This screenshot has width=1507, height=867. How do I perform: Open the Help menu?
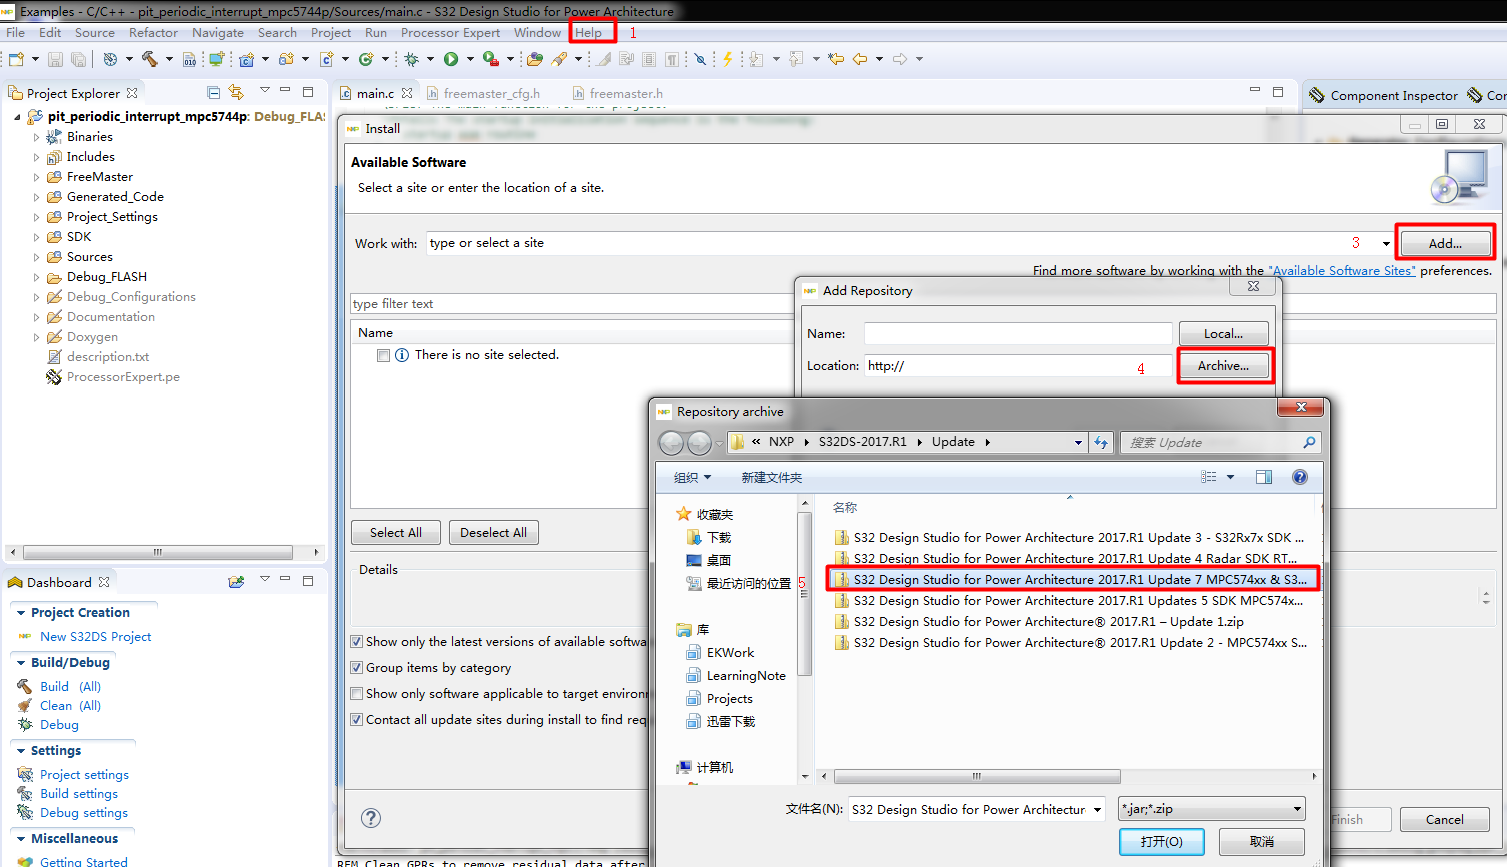point(589,33)
